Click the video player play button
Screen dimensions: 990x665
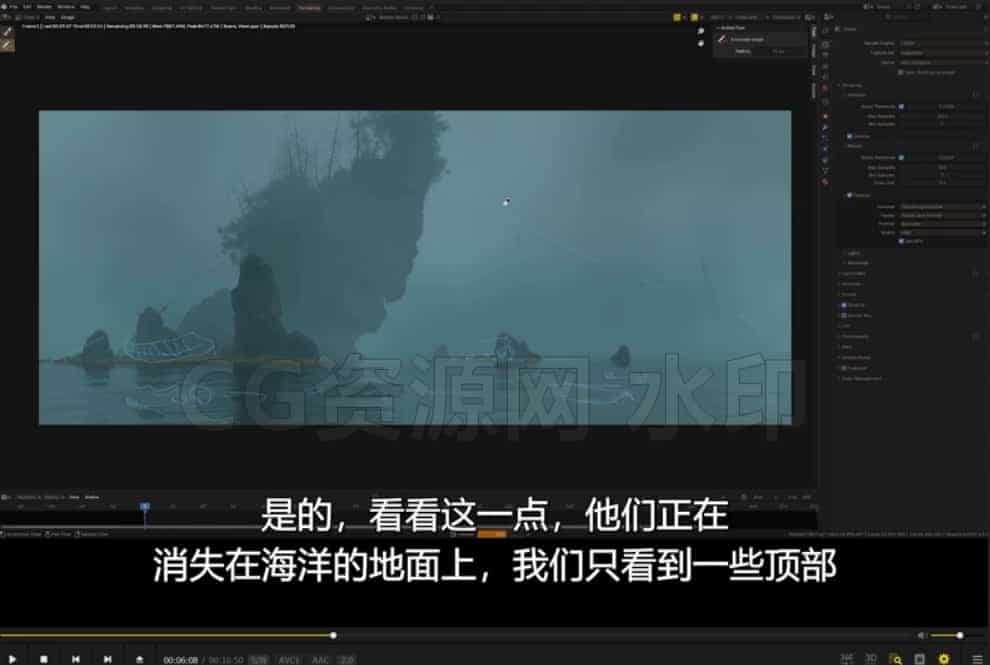click(12, 659)
